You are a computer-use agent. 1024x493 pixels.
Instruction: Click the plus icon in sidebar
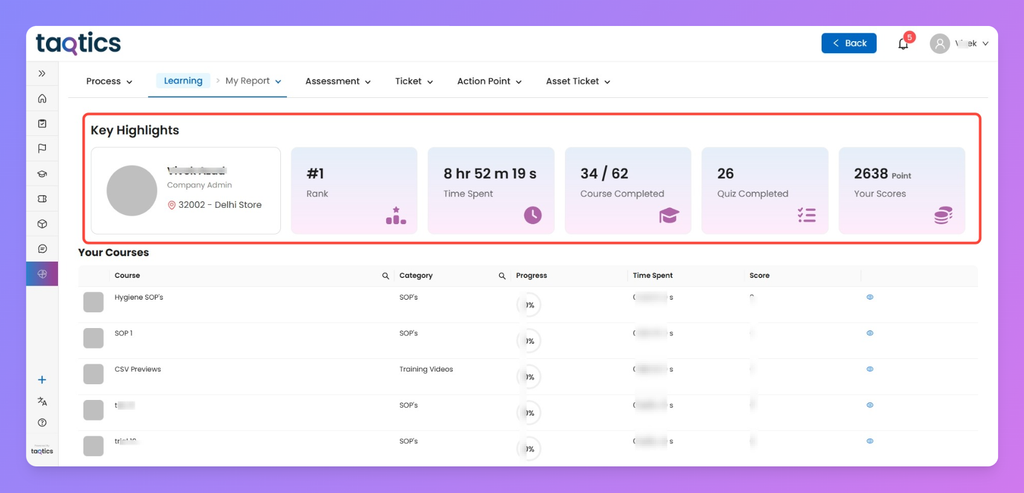point(42,379)
